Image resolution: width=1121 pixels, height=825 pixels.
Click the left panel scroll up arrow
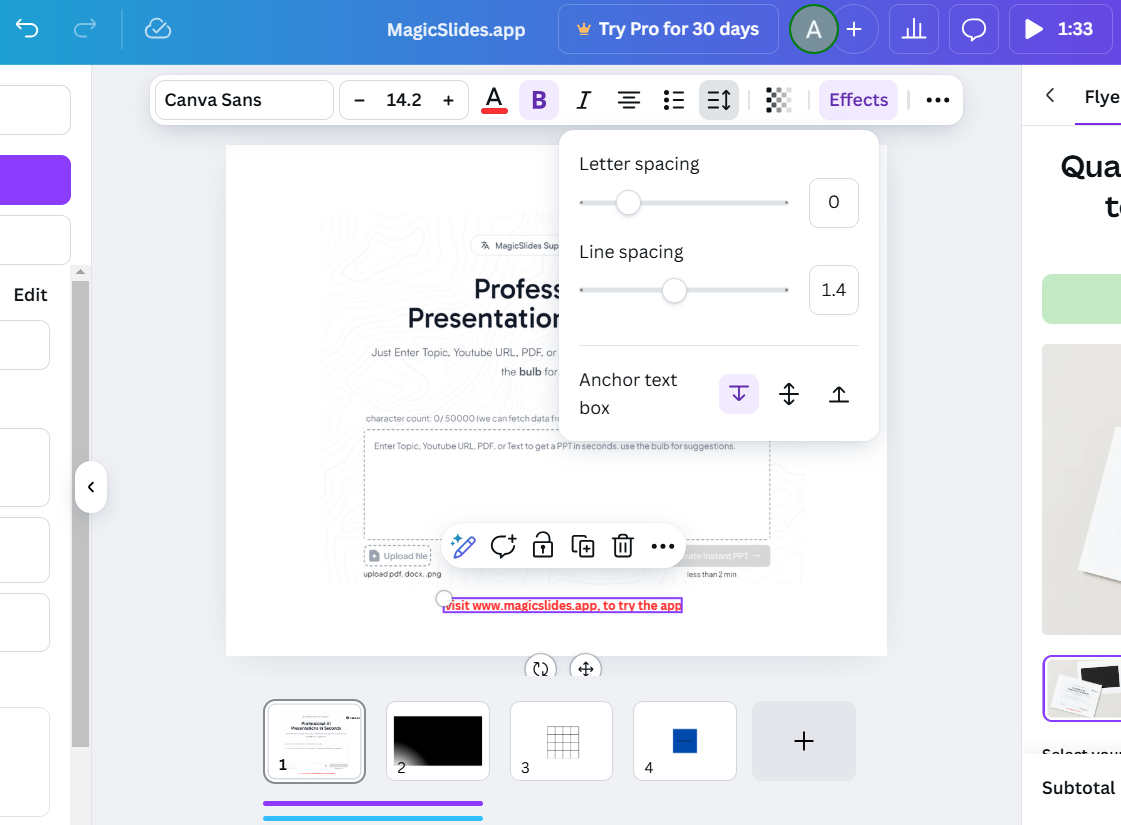tap(80, 272)
